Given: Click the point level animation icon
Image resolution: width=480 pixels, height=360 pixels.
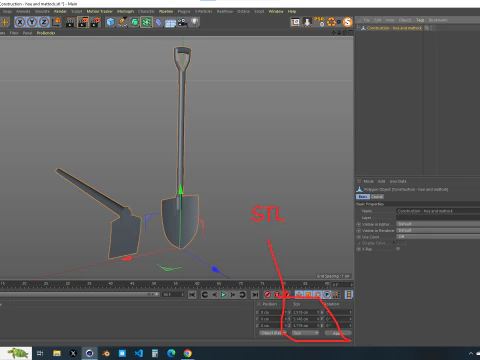Looking at the screenshot, I should coord(336,295).
